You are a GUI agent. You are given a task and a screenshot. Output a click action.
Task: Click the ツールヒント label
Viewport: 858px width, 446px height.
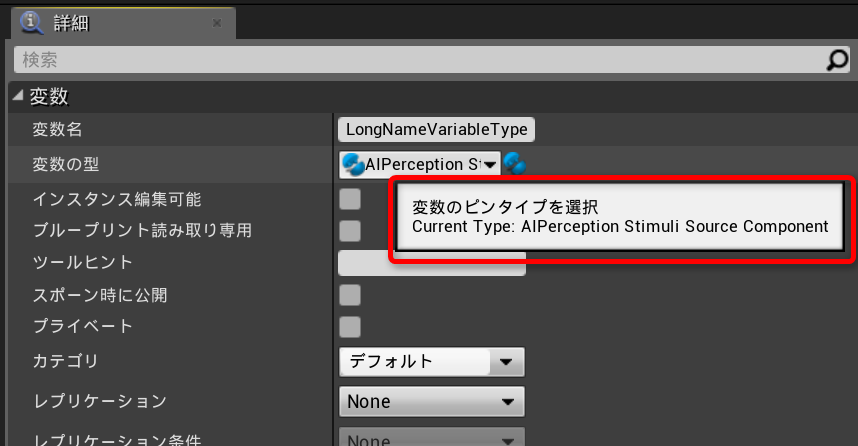(83, 262)
